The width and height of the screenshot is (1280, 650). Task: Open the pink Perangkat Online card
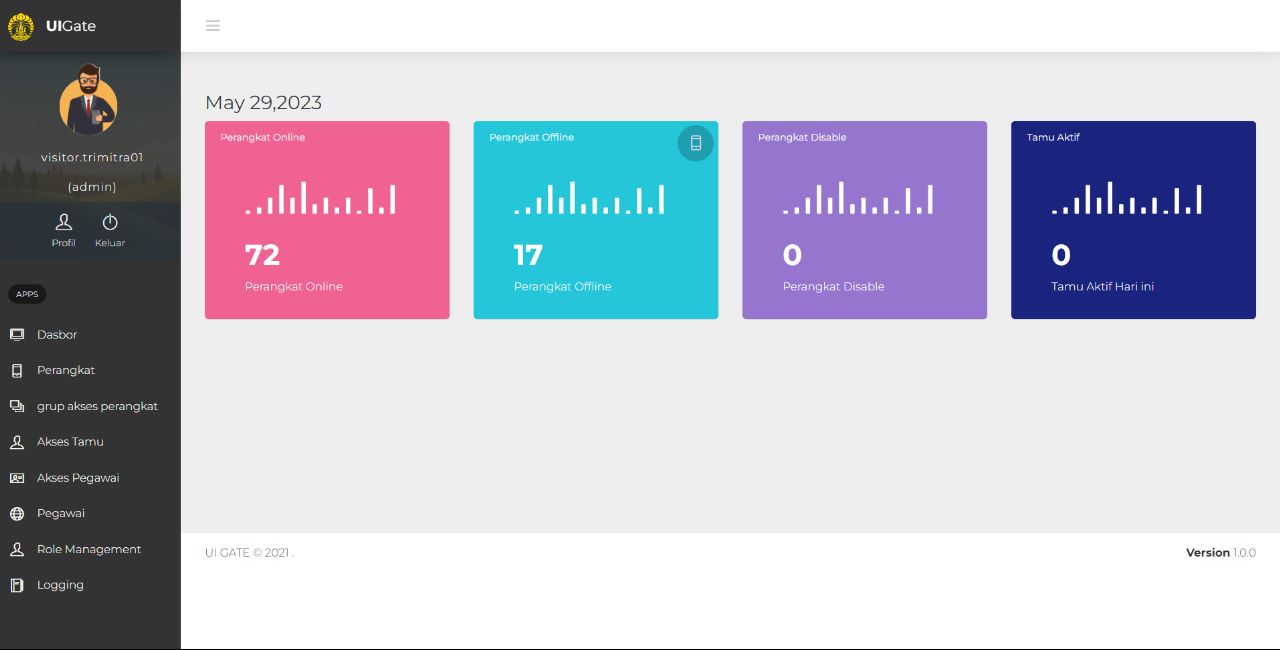pos(327,220)
